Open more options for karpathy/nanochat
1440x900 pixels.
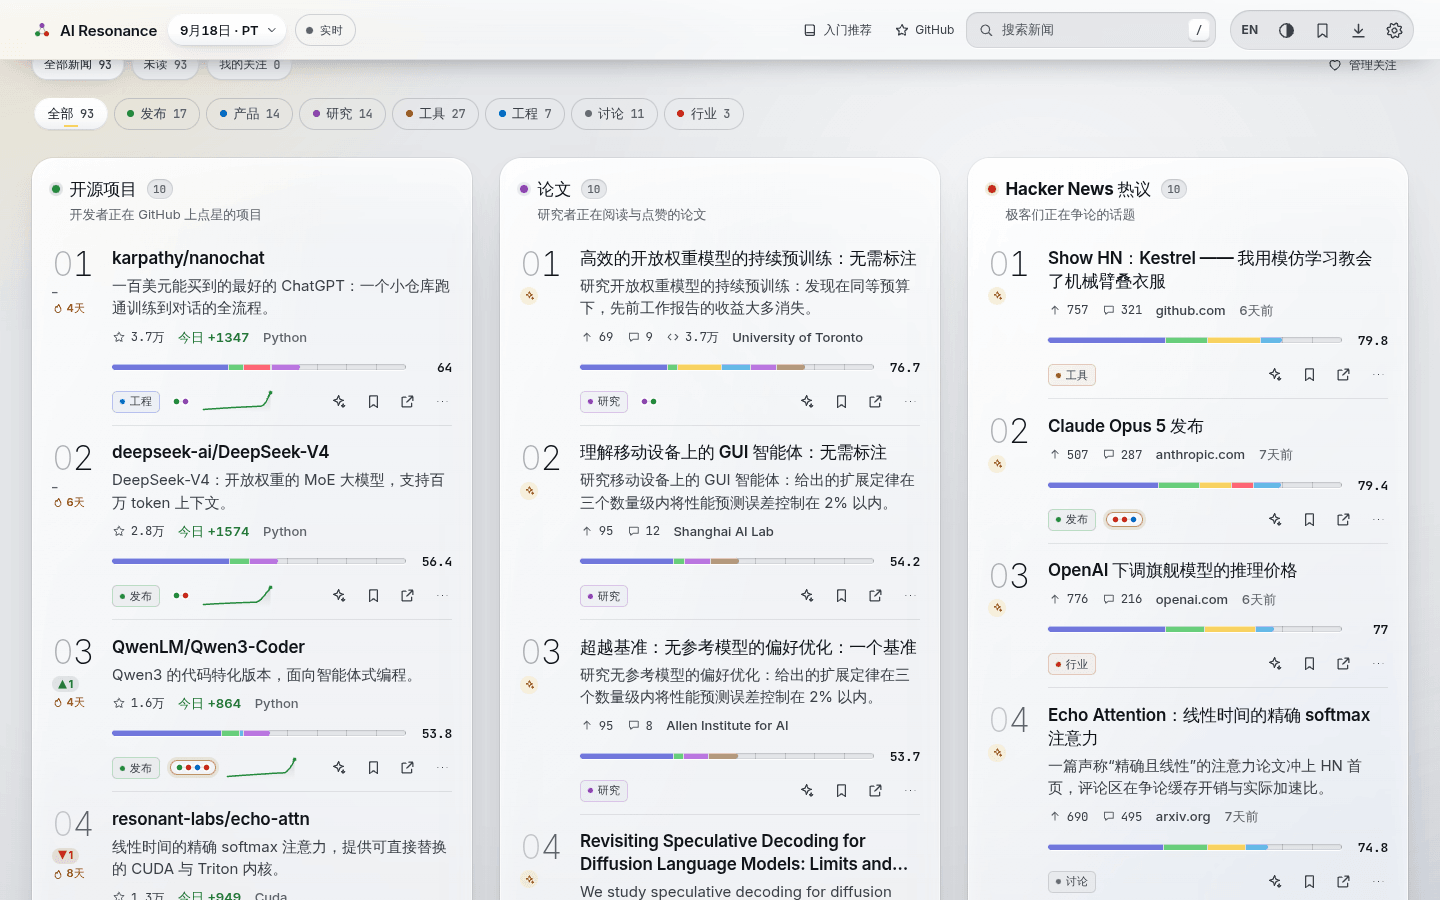coord(441,402)
